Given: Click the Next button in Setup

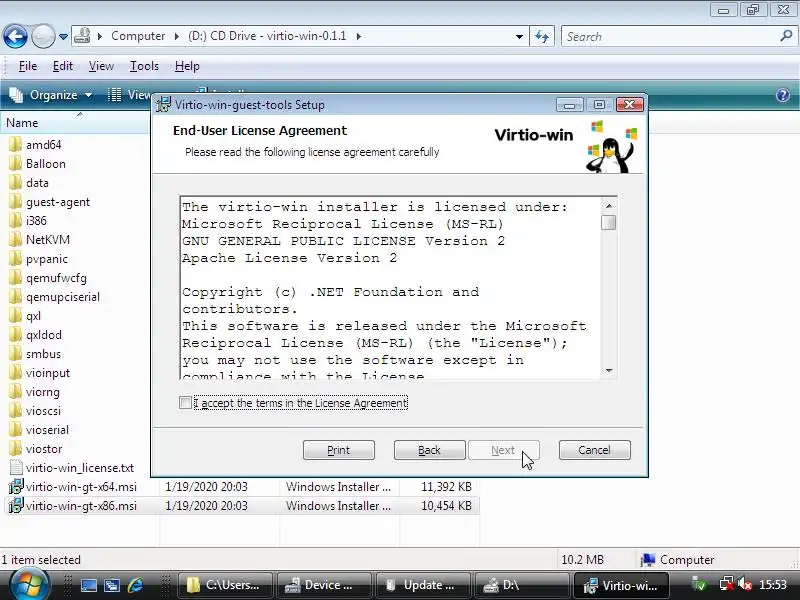Looking at the screenshot, I should click(x=503, y=450).
